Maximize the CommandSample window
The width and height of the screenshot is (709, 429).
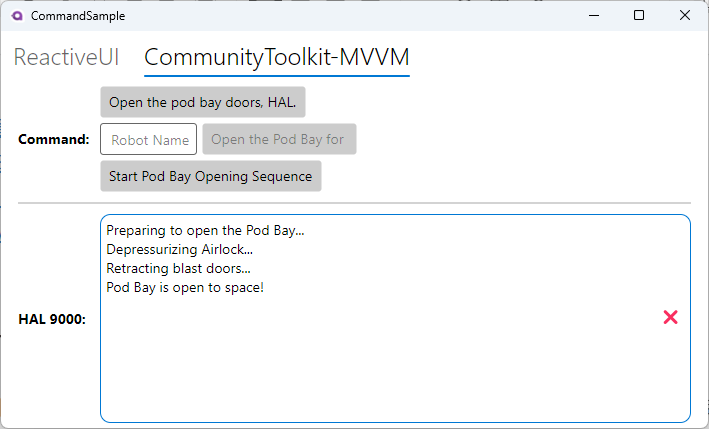(639, 15)
